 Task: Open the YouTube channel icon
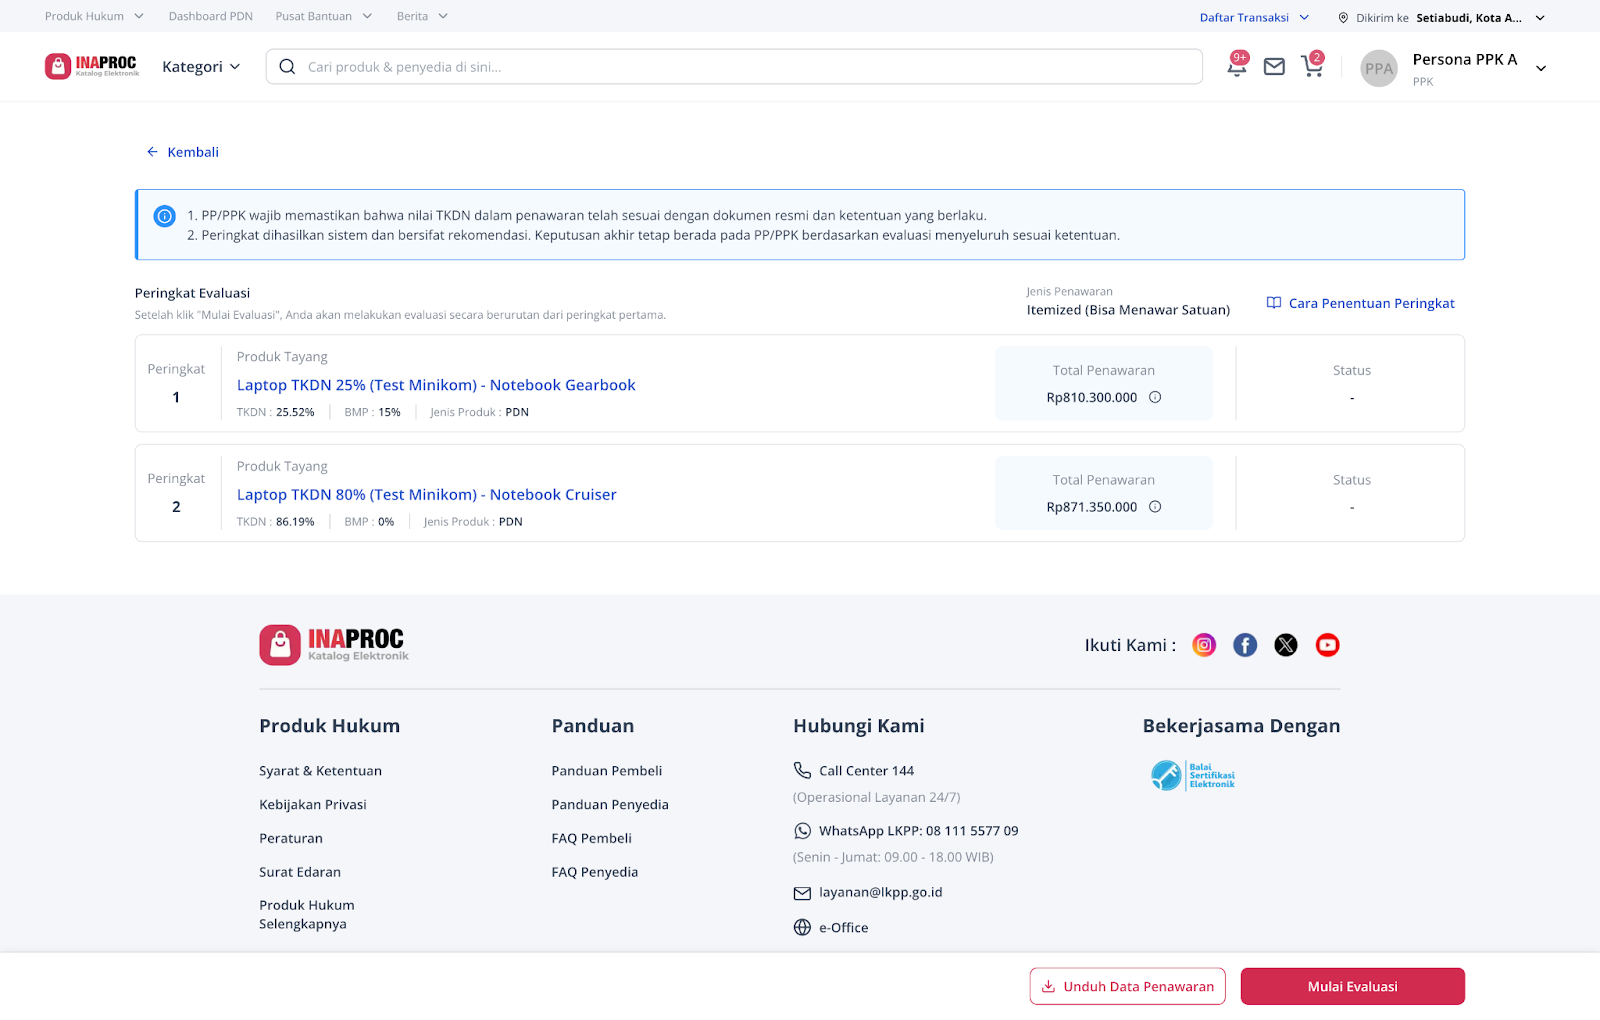(x=1327, y=645)
